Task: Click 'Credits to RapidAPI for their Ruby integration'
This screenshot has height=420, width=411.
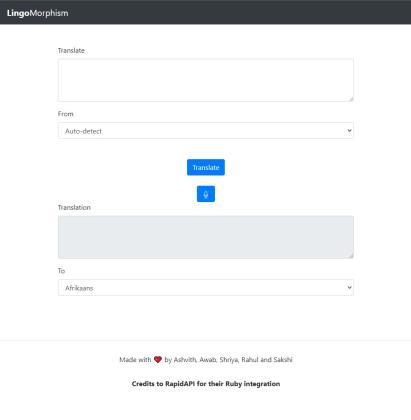Action: [206, 384]
